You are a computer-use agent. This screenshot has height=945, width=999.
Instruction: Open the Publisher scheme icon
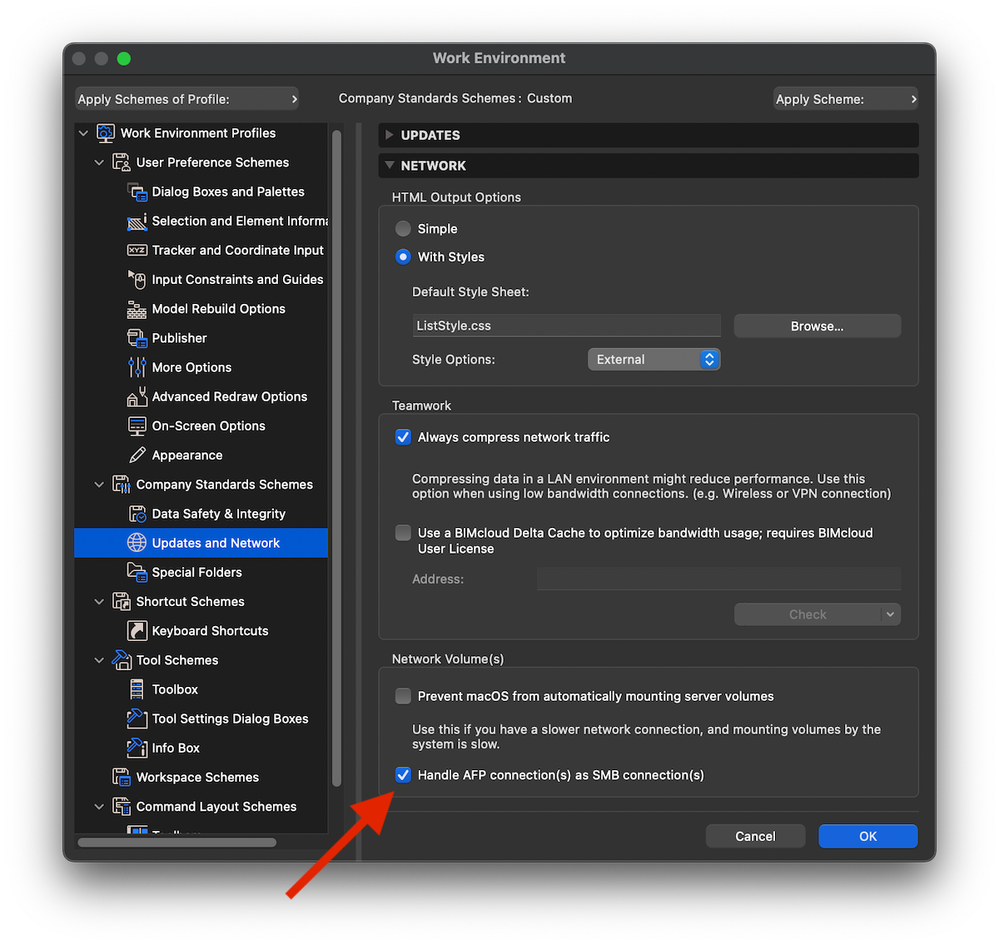coord(137,338)
